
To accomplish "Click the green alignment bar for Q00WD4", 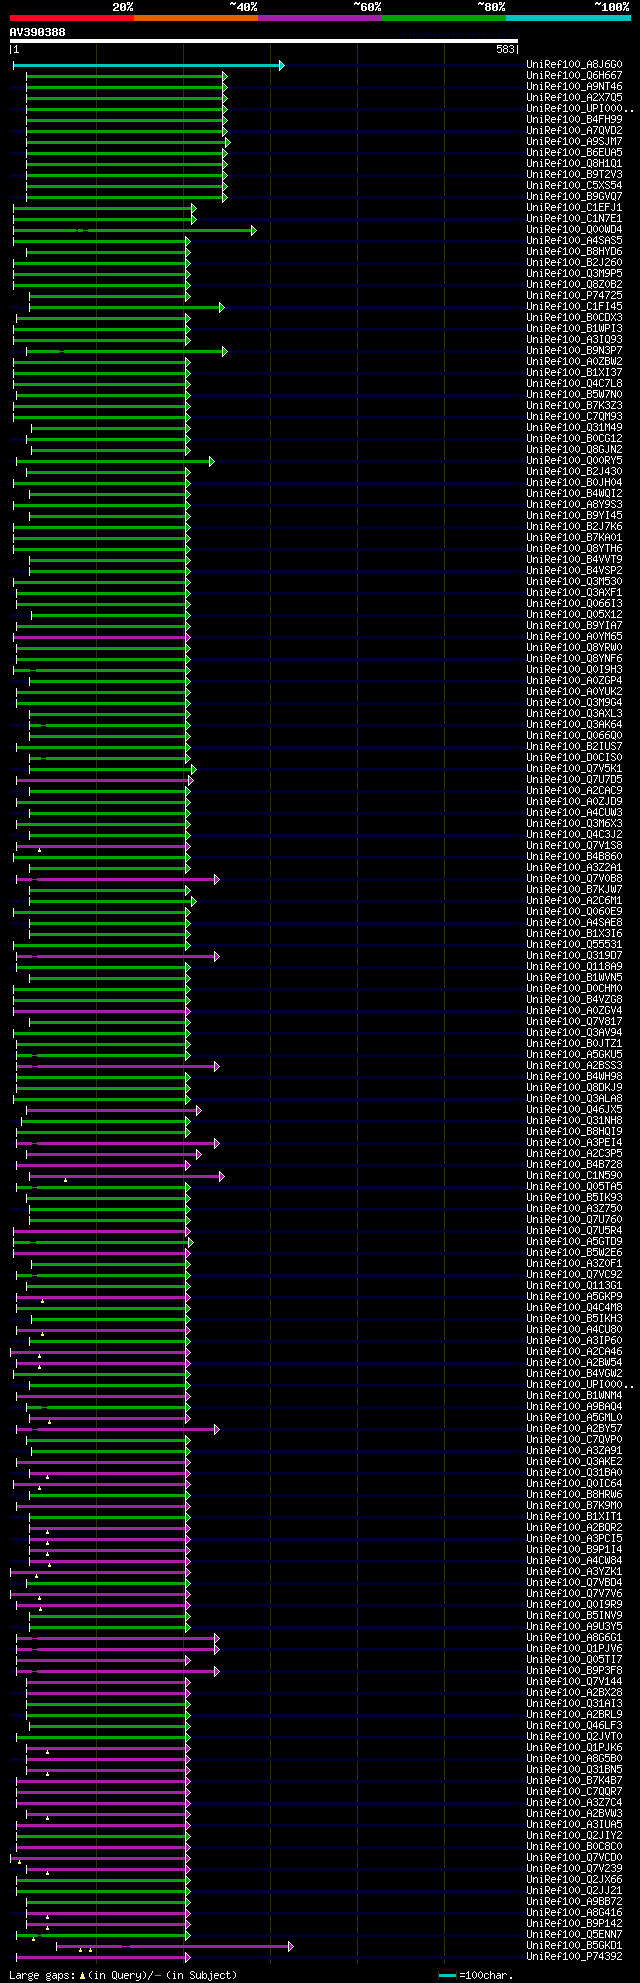I will 134,230.
